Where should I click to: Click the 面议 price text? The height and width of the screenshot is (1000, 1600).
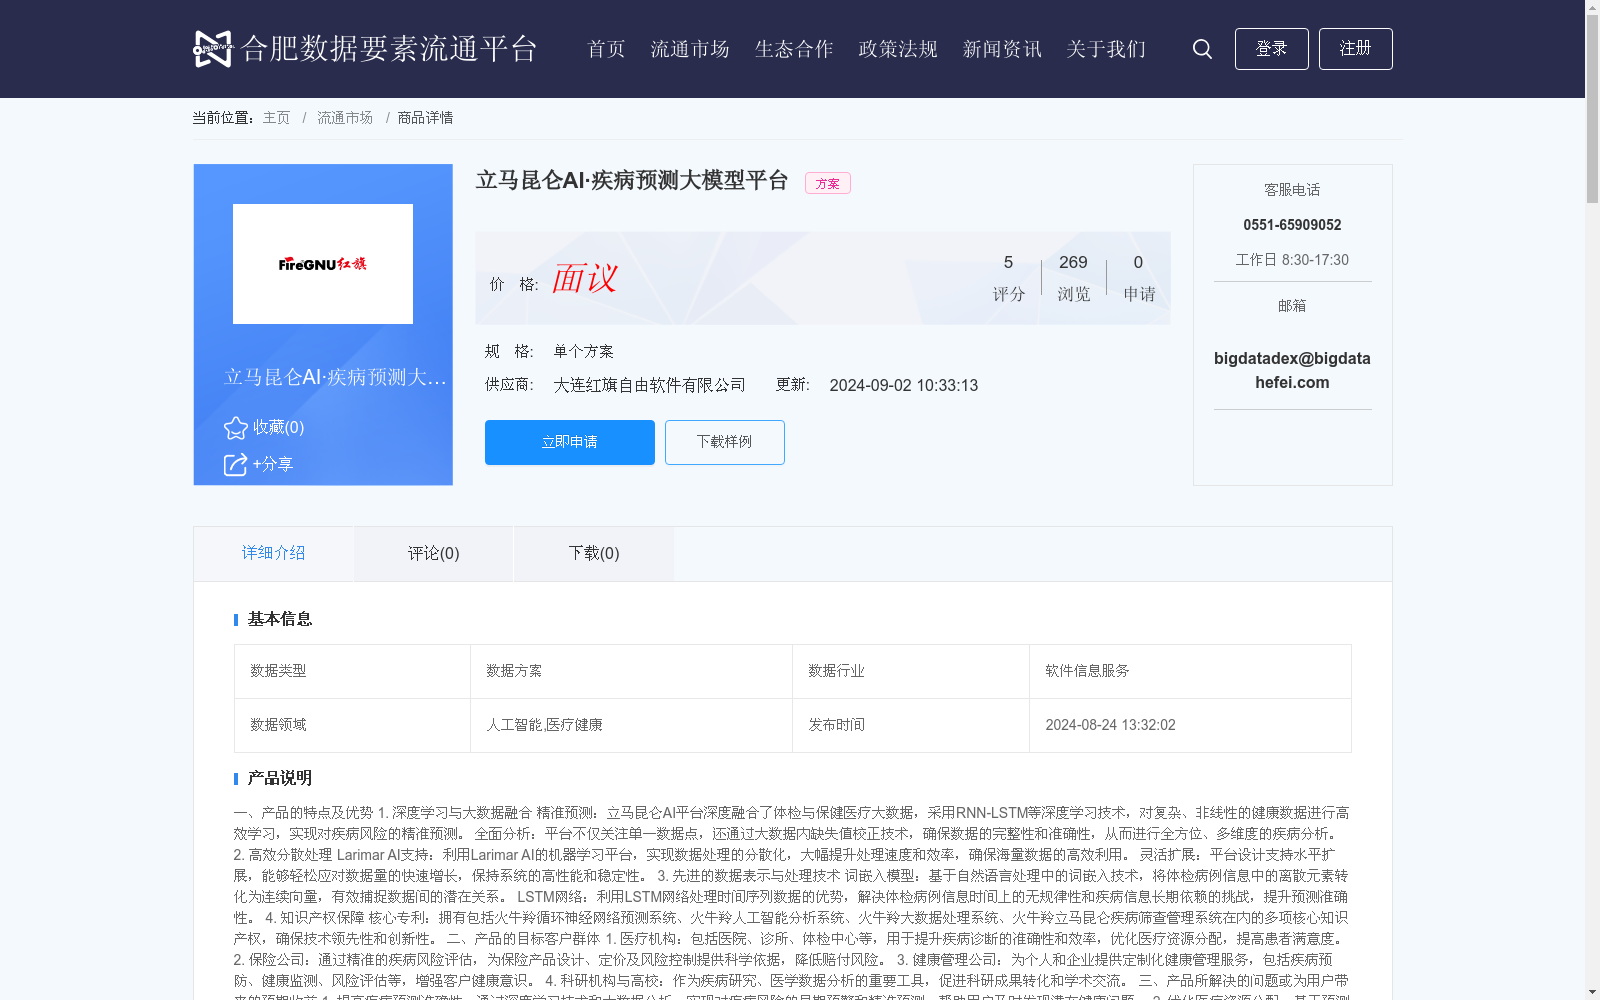585,278
